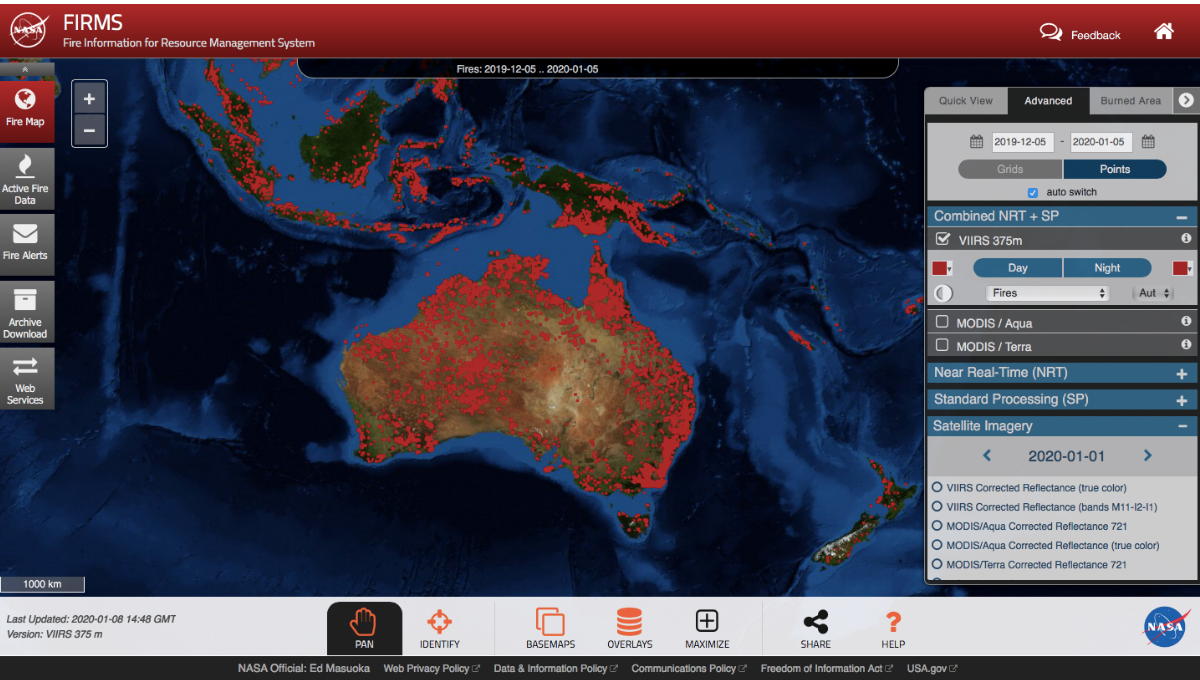1200x680 pixels.
Task: Activate the Identify tool
Action: 439,629
